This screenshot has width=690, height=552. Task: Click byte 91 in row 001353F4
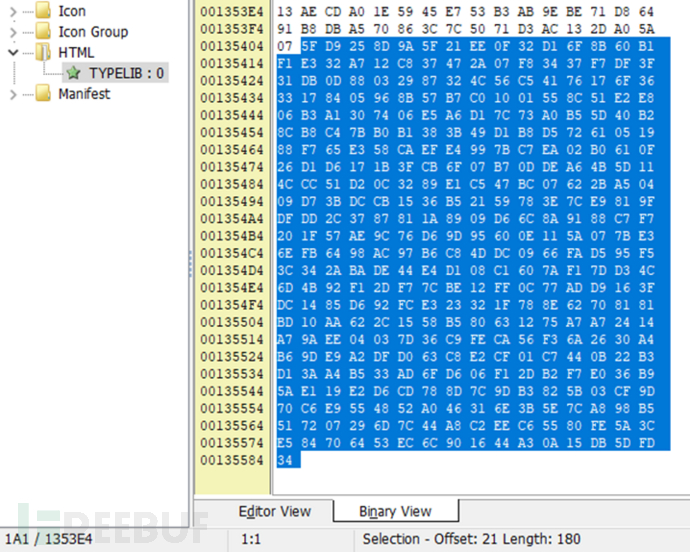point(285,29)
